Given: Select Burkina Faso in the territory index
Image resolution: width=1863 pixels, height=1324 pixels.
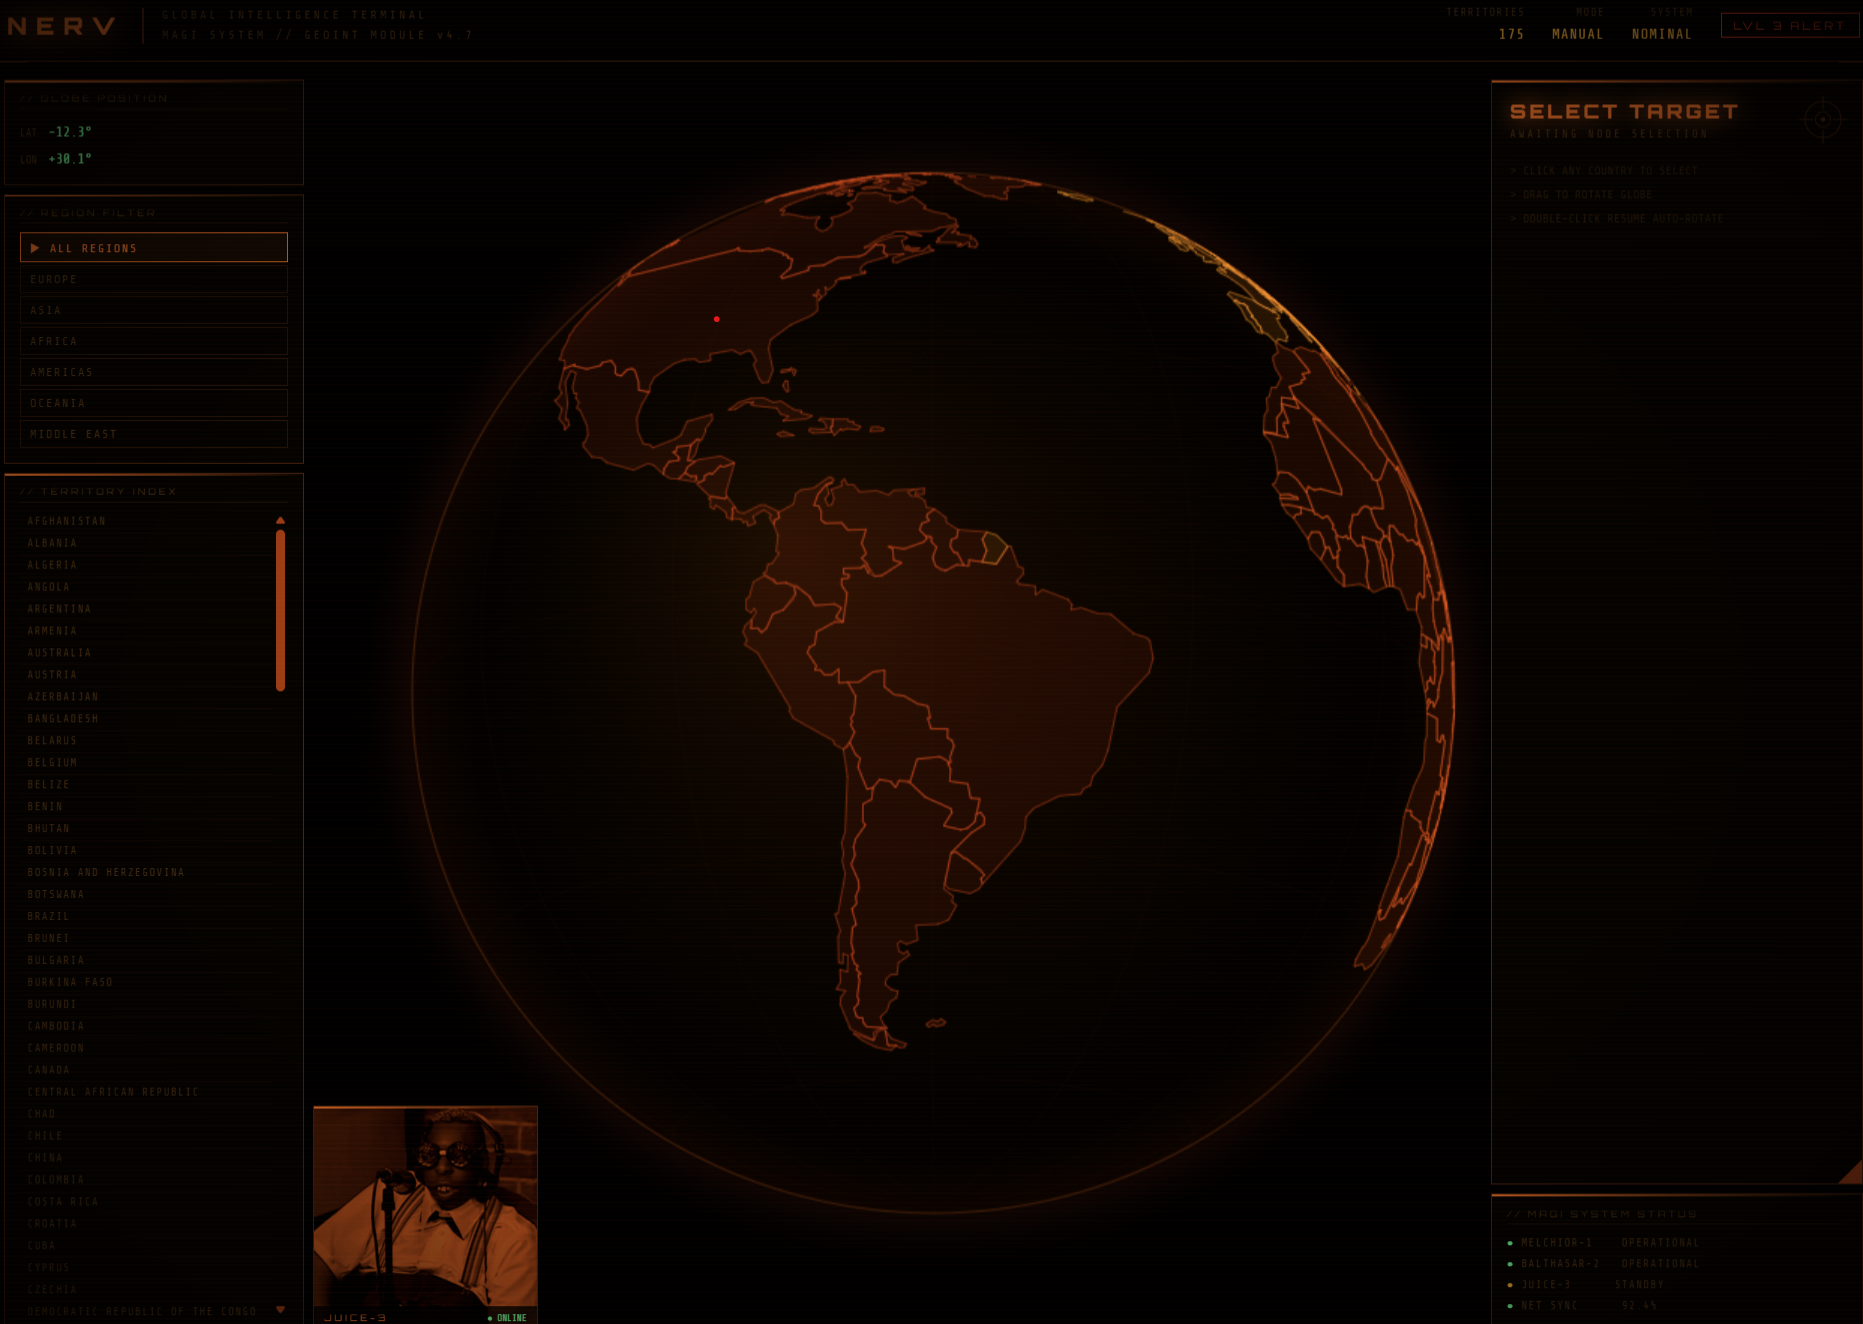Looking at the screenshot, I should (146, 983).
